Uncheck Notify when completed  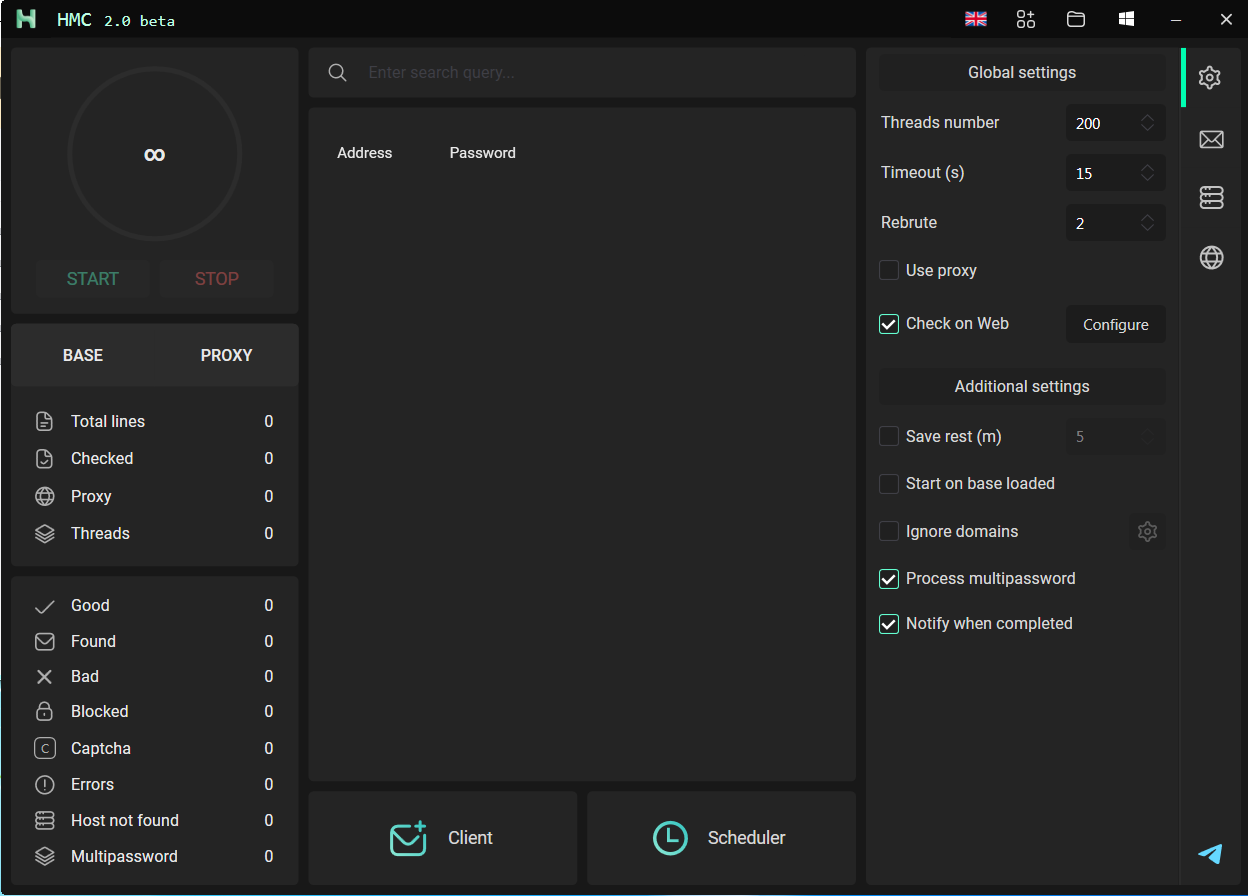point(889,623)
